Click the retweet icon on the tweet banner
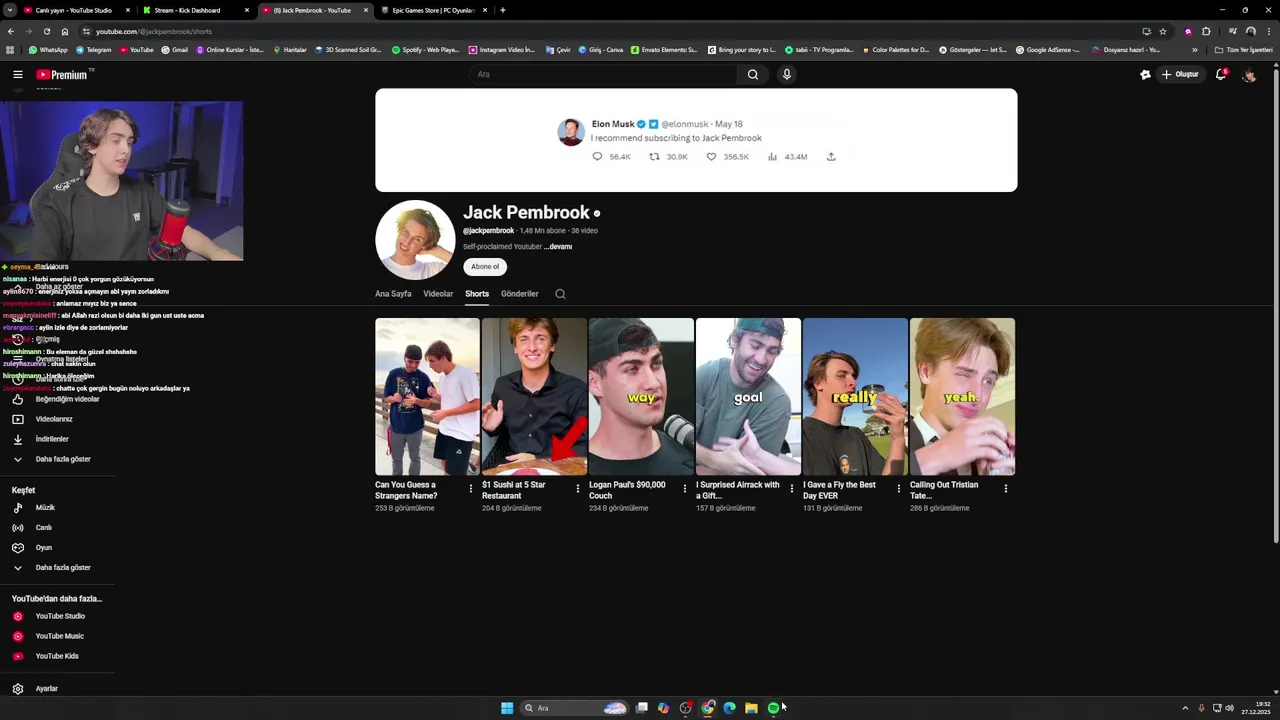 tap(654, 157)
